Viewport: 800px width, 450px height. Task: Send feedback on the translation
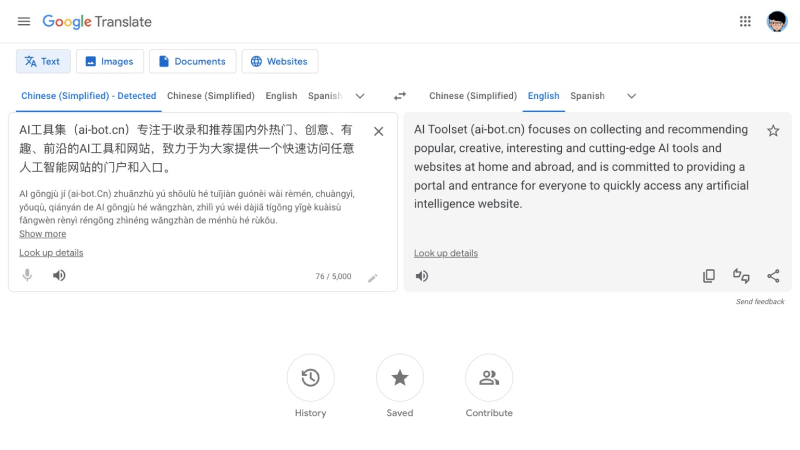point(760,302)
